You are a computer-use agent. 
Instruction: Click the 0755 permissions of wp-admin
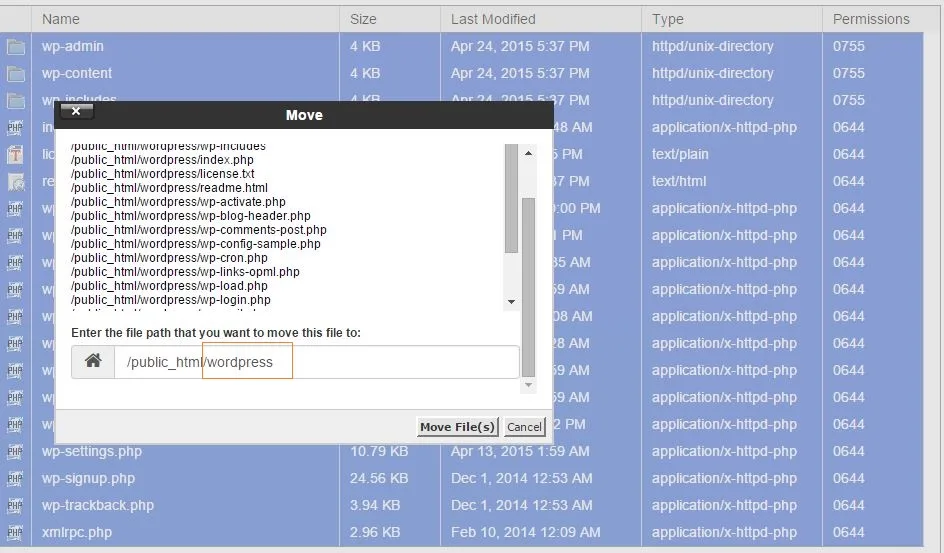click(848, 46)
